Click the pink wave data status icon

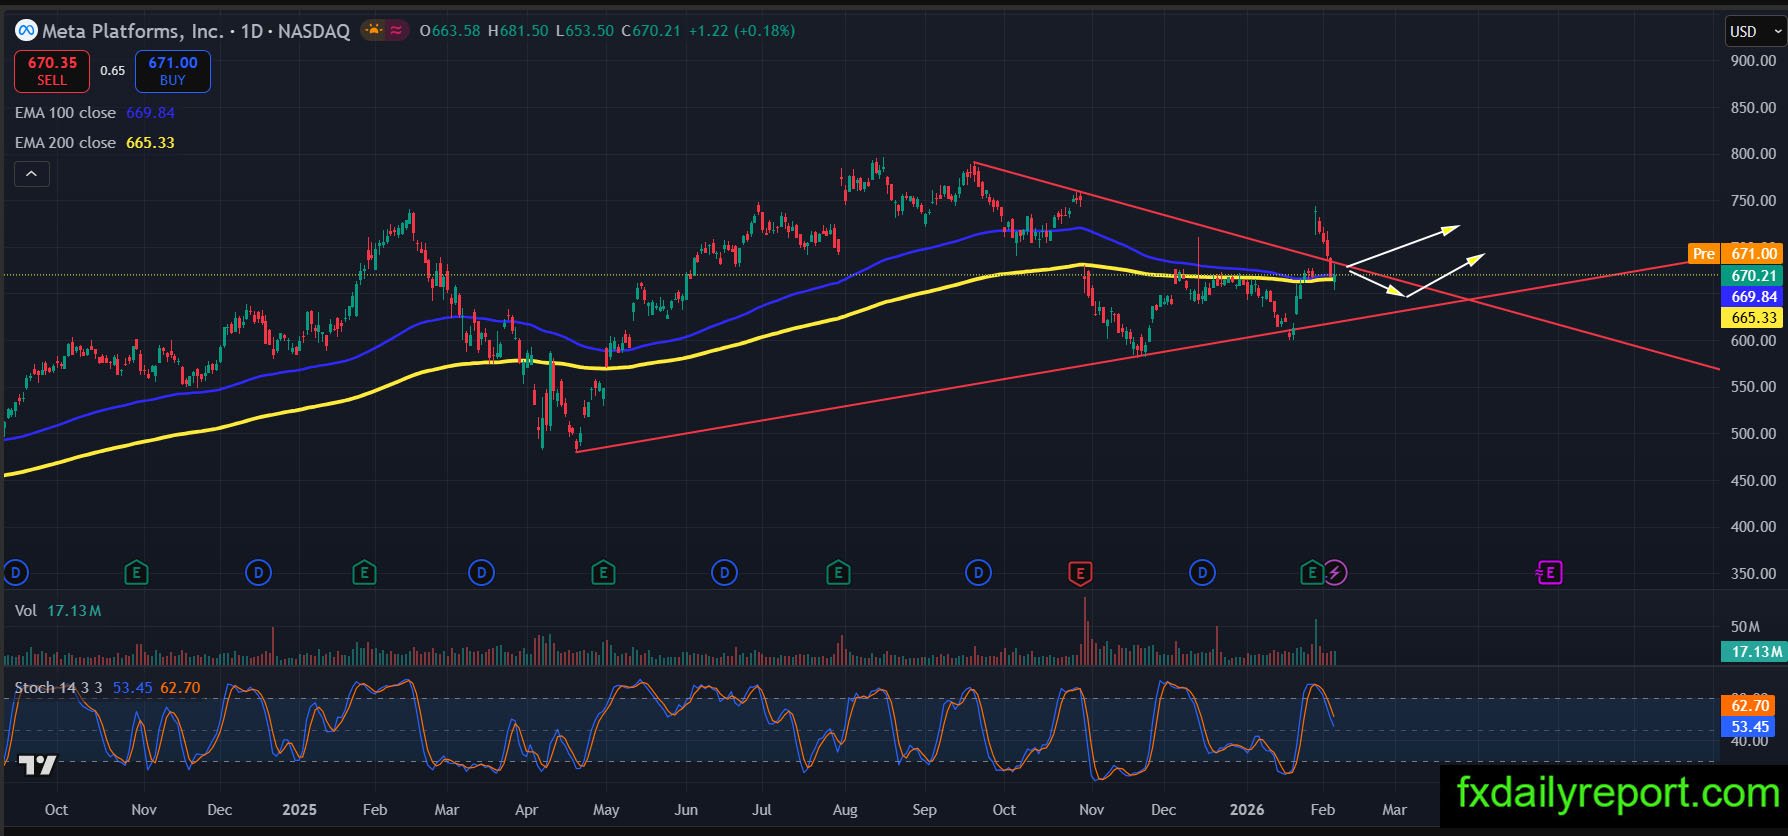tap(397, 31)
